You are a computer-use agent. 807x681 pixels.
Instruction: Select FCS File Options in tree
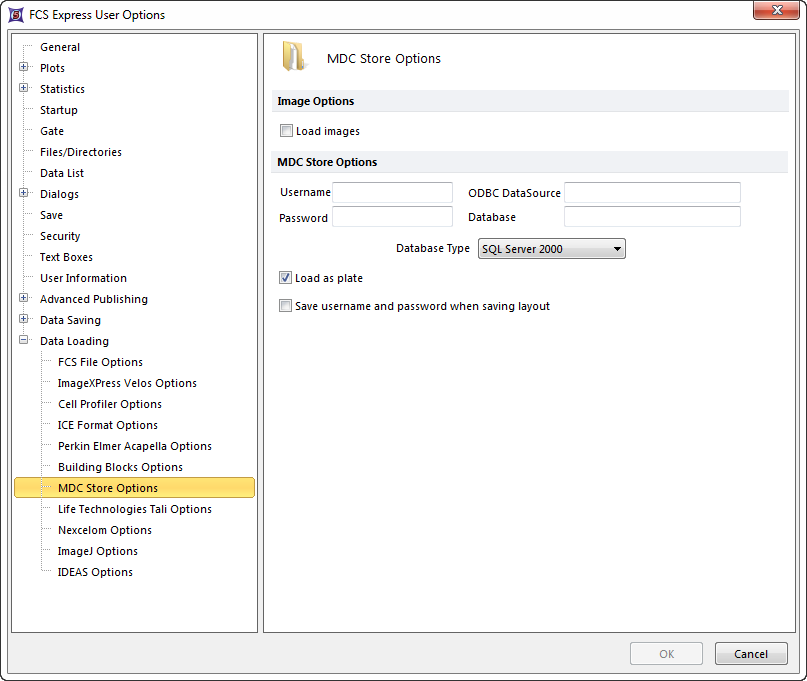100,362
